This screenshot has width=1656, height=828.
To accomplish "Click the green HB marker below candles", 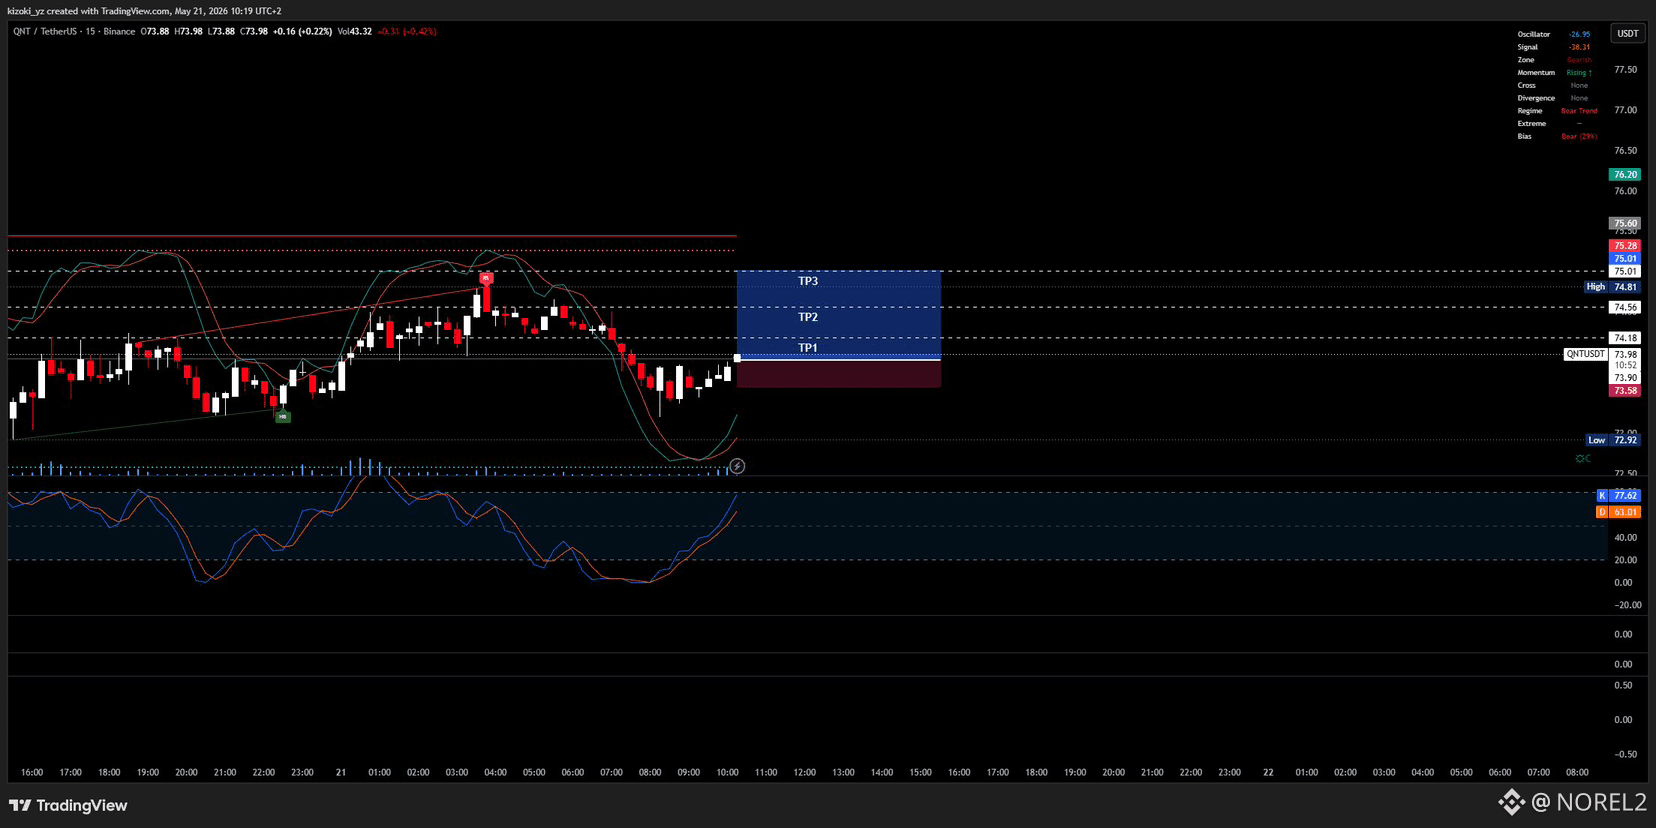I will pyautogui.click(x=283, y=416).
